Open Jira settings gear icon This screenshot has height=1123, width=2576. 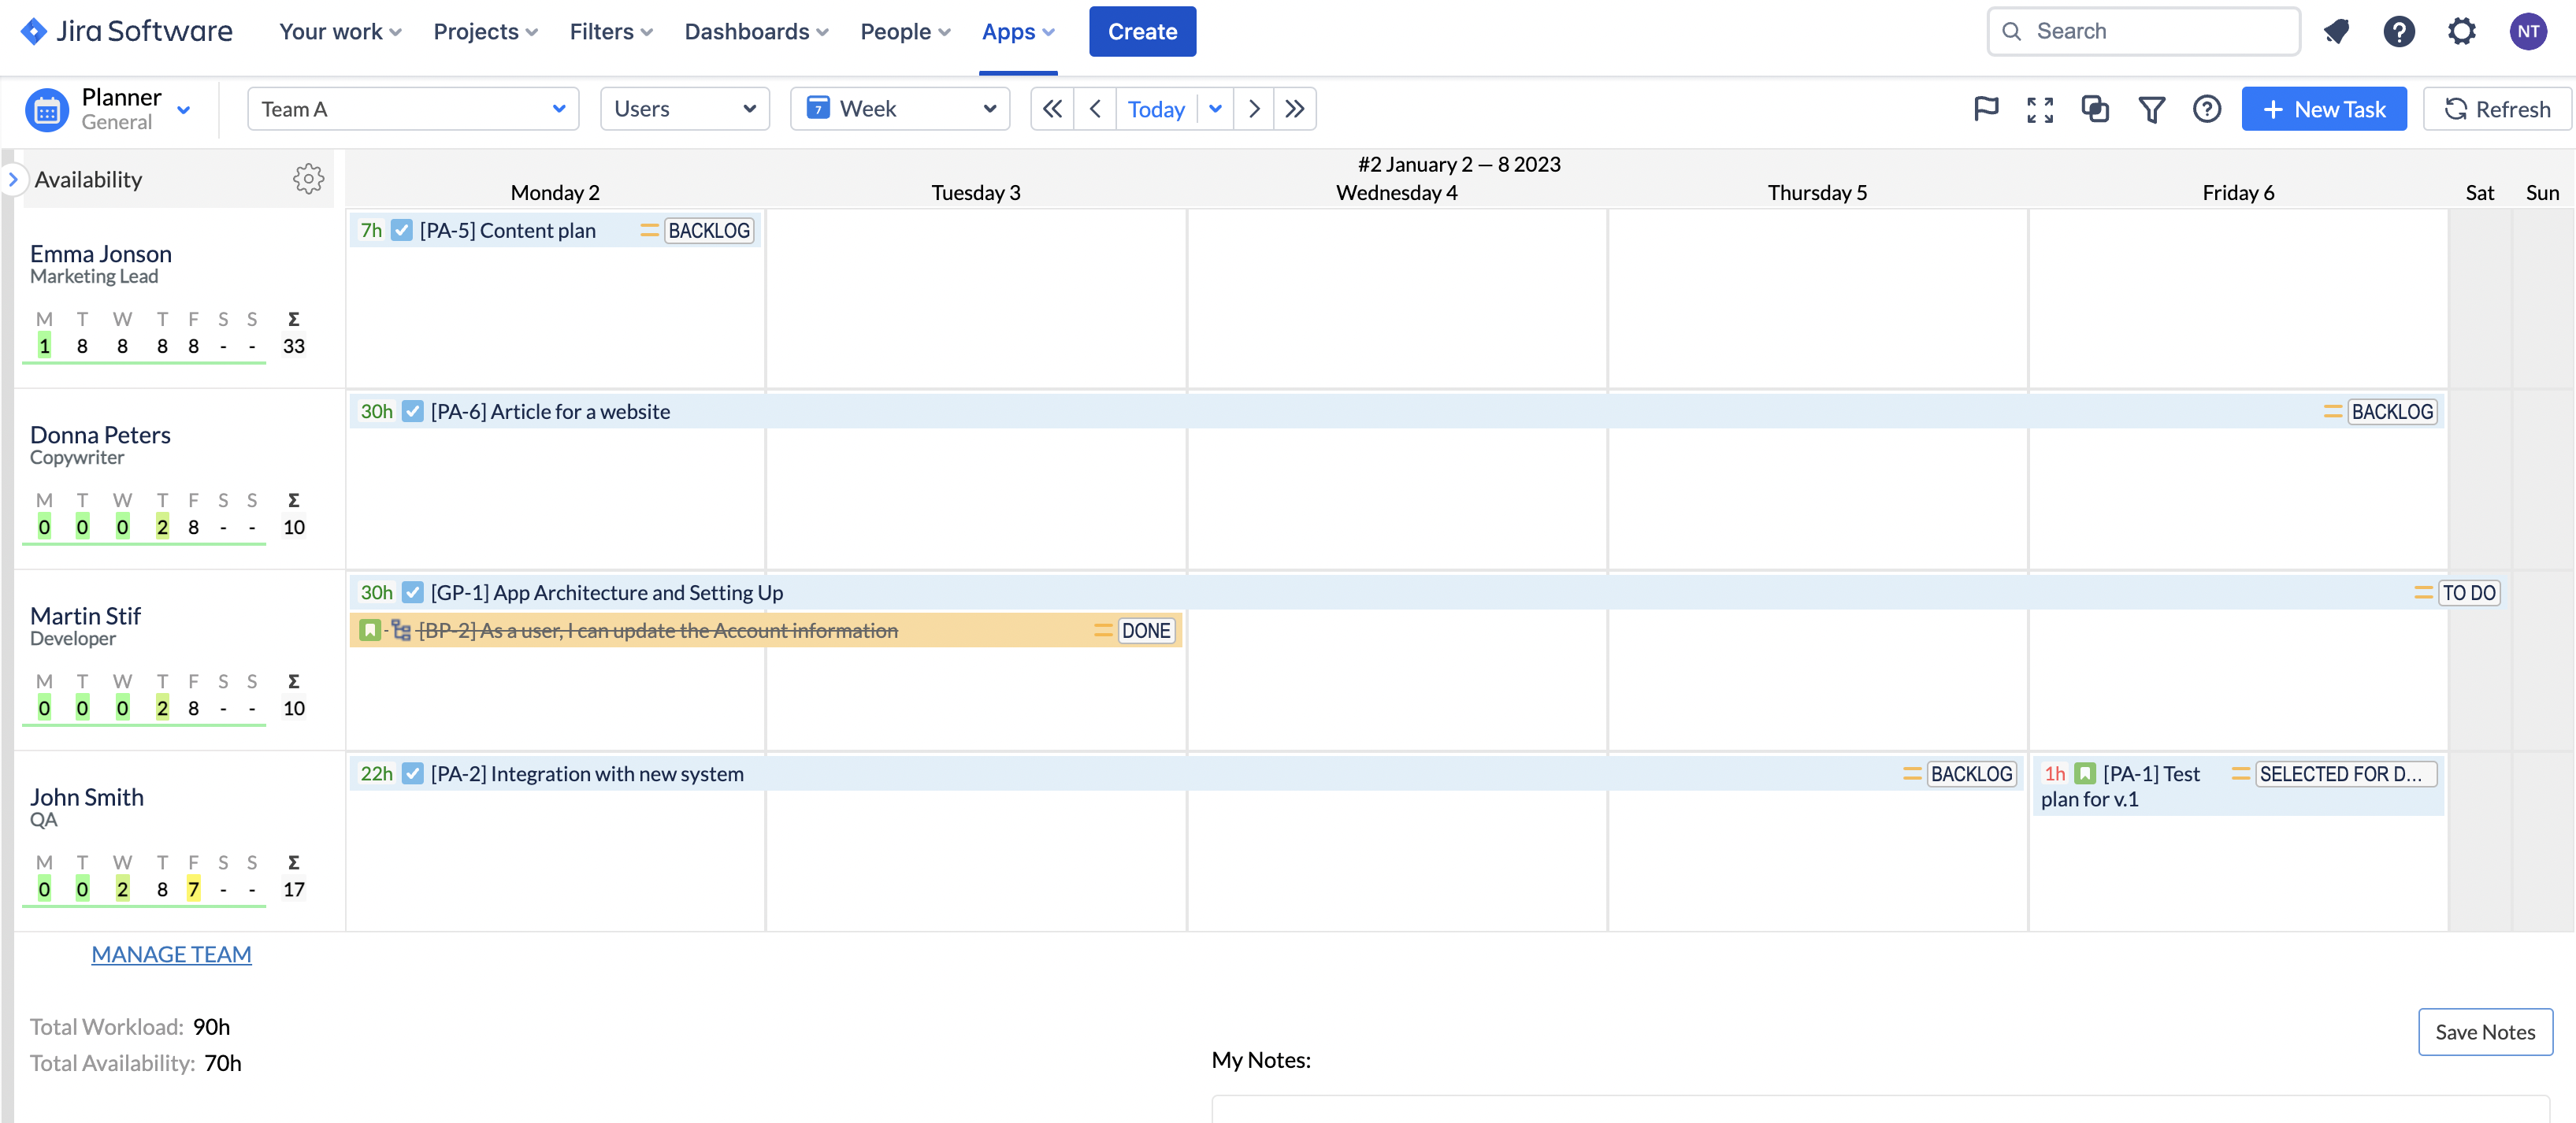pos(2462,31)
